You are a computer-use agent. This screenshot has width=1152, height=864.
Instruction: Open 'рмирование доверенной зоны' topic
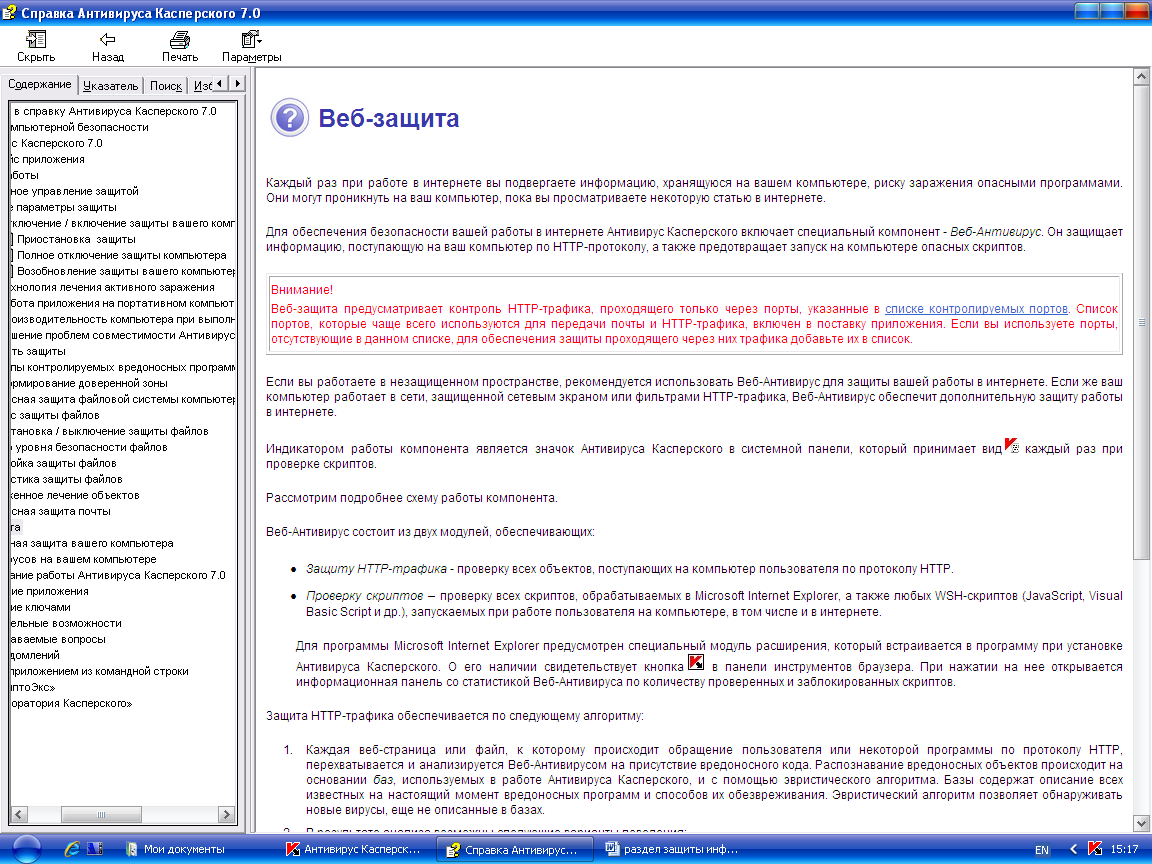tap(90, 384)
